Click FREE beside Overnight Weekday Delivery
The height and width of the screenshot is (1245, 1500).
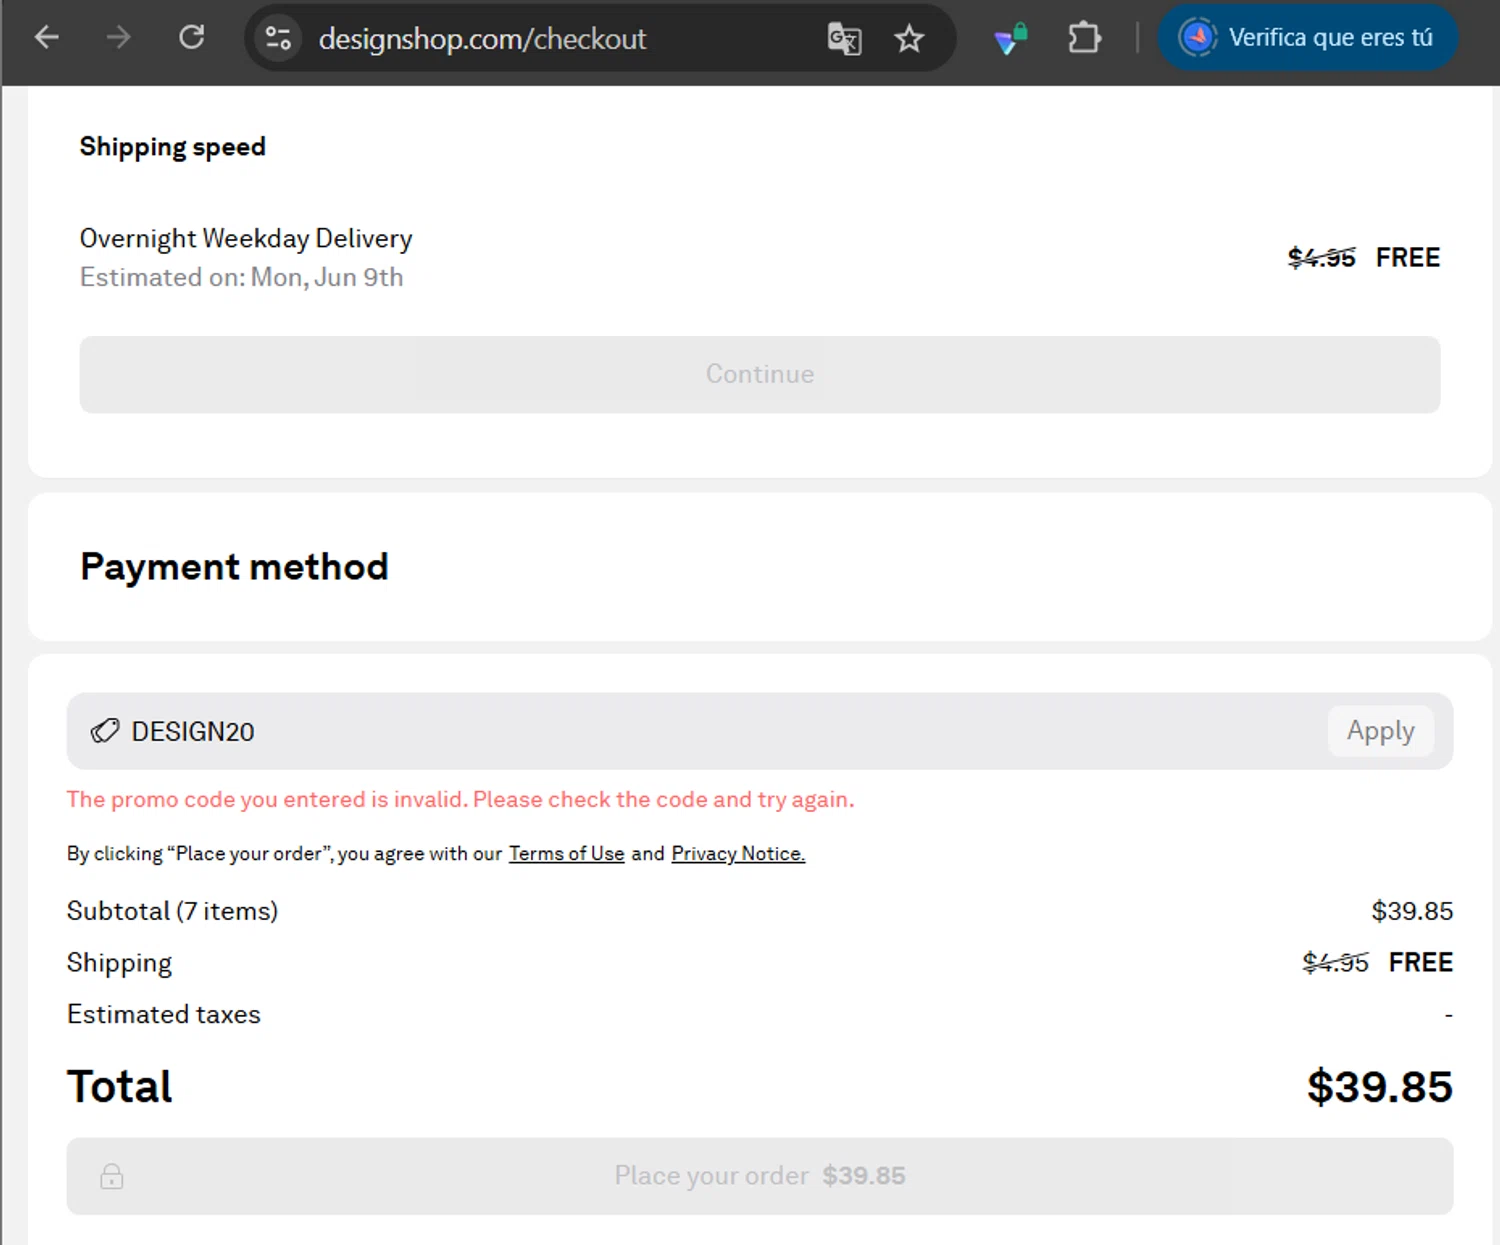tap(1408, 258)
